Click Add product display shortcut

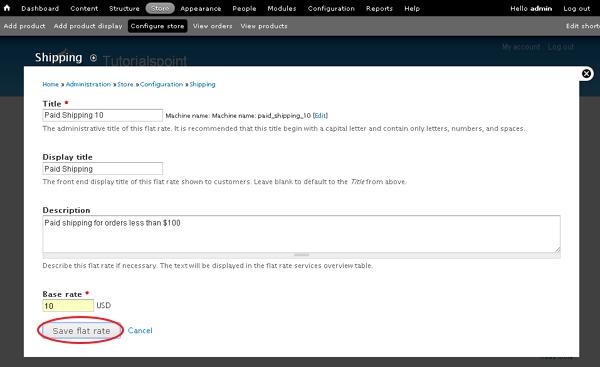88,26
